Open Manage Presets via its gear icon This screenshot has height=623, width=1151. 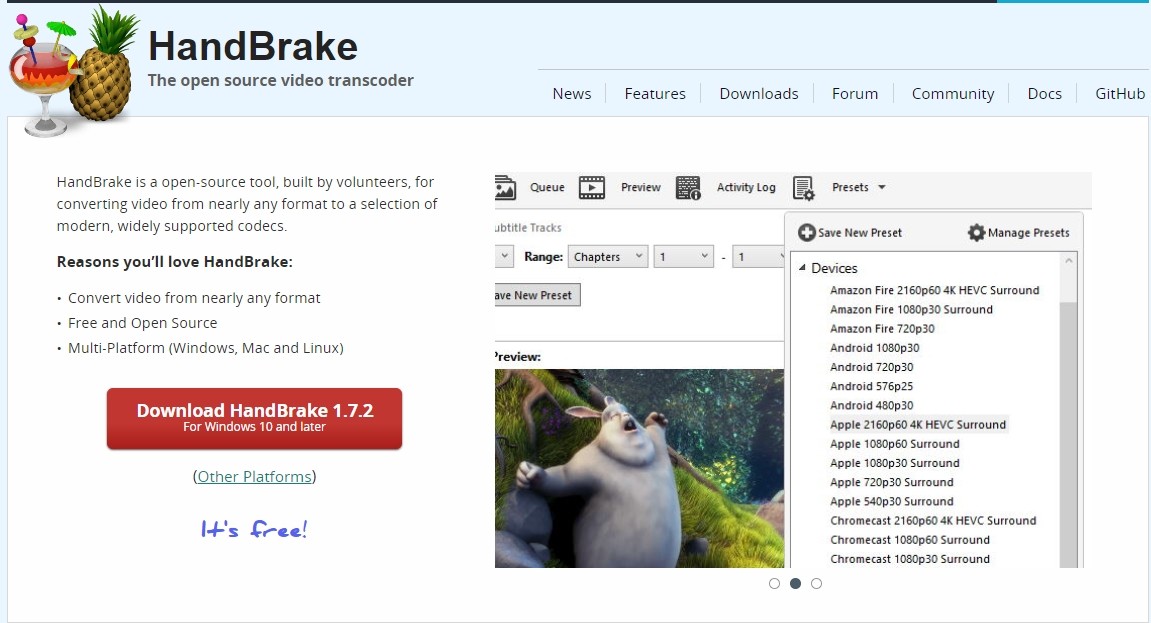pos(975,232)
